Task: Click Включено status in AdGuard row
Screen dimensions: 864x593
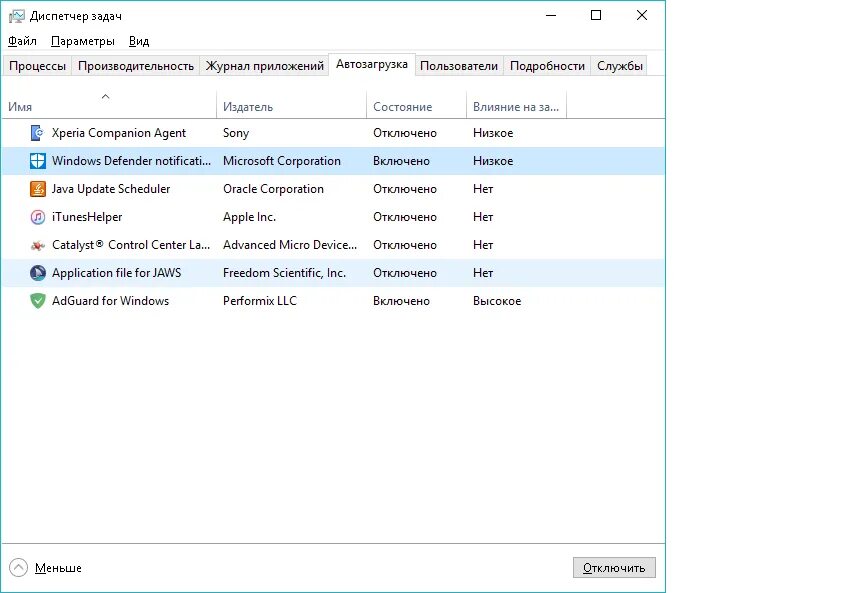Action: tap(401, 301)
